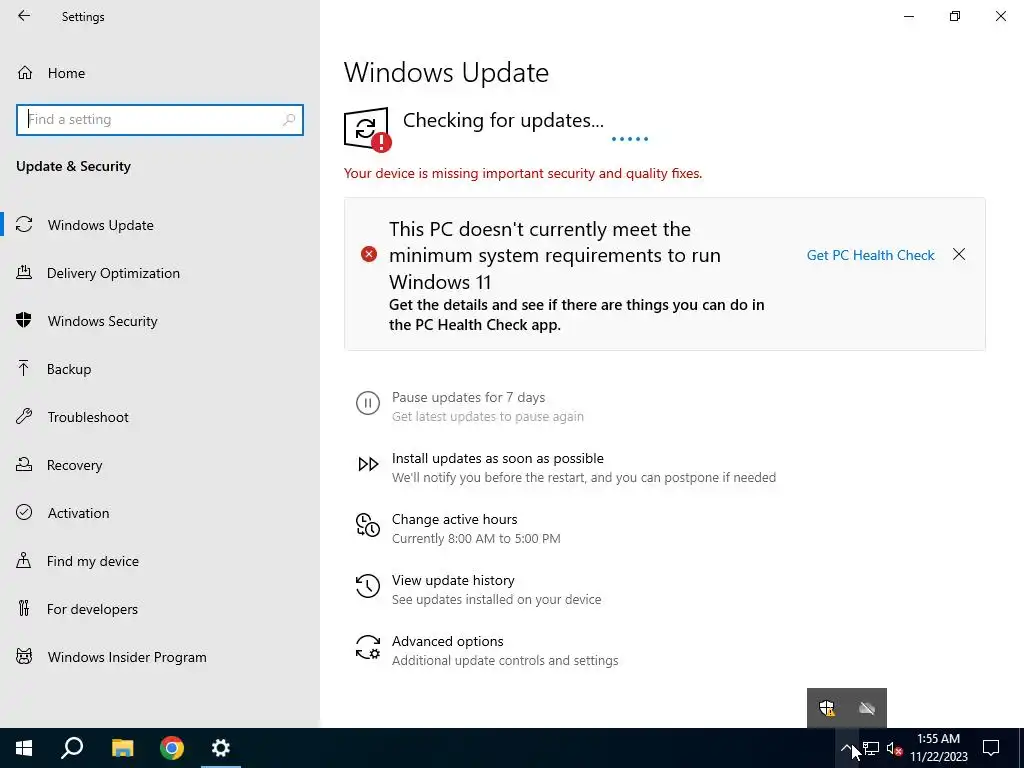This screenshot has height=768, width=1024.
Task: Click the search magnifier in Find a setting
Action: click(x=289, y=120)
